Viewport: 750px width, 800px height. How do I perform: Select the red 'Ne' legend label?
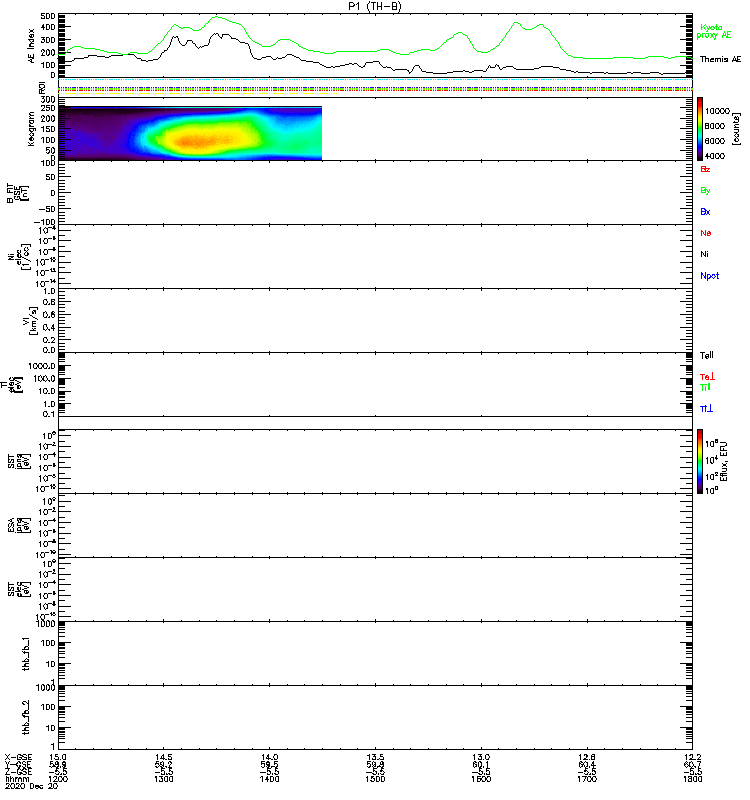coord(706,233)
